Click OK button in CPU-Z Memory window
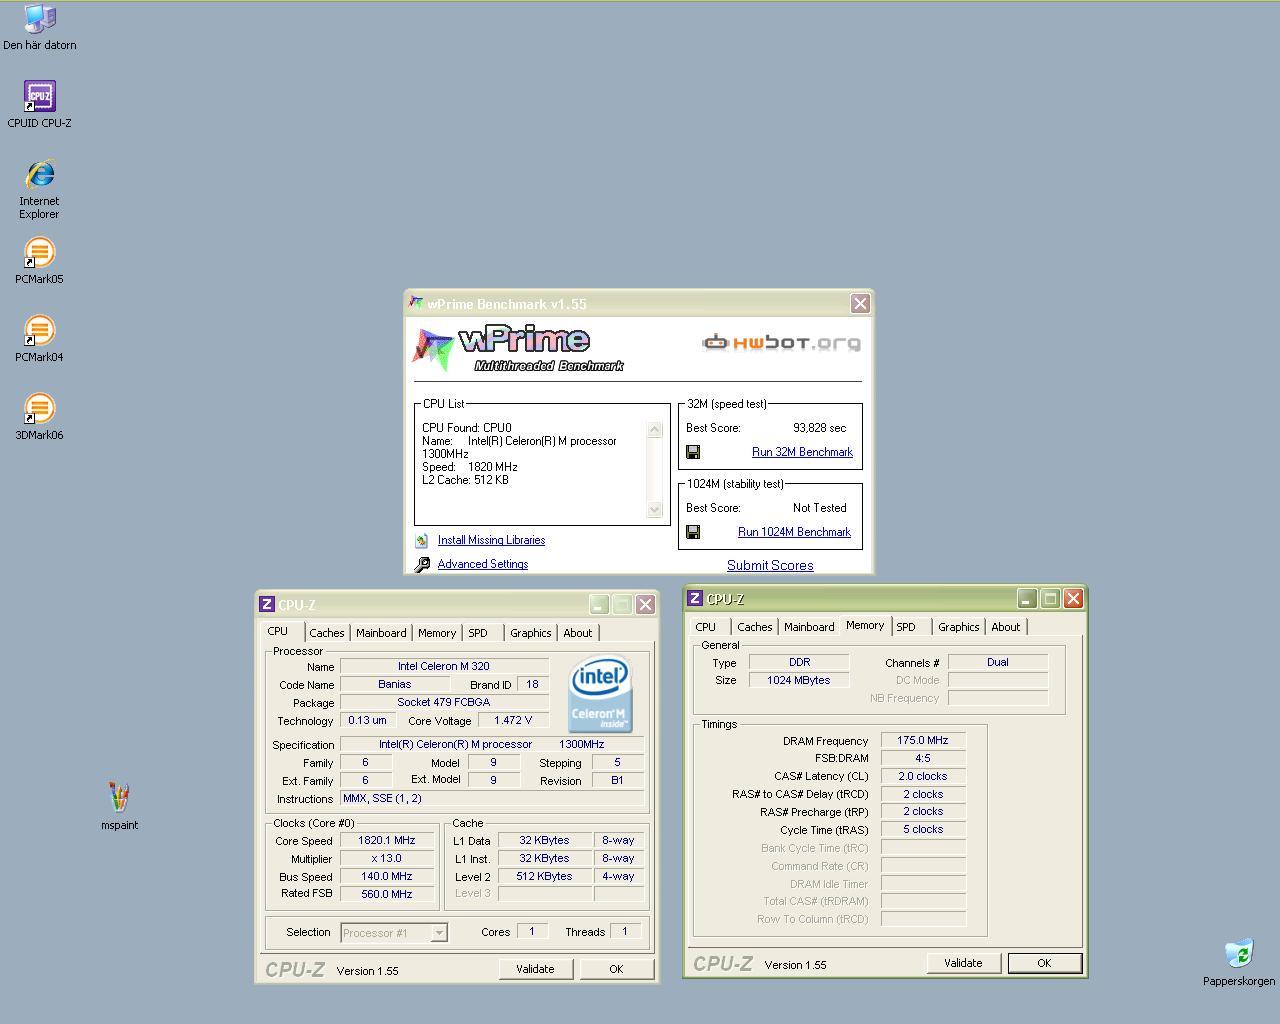Viewport: 1280px width, 1024px height. [1044, 963]
